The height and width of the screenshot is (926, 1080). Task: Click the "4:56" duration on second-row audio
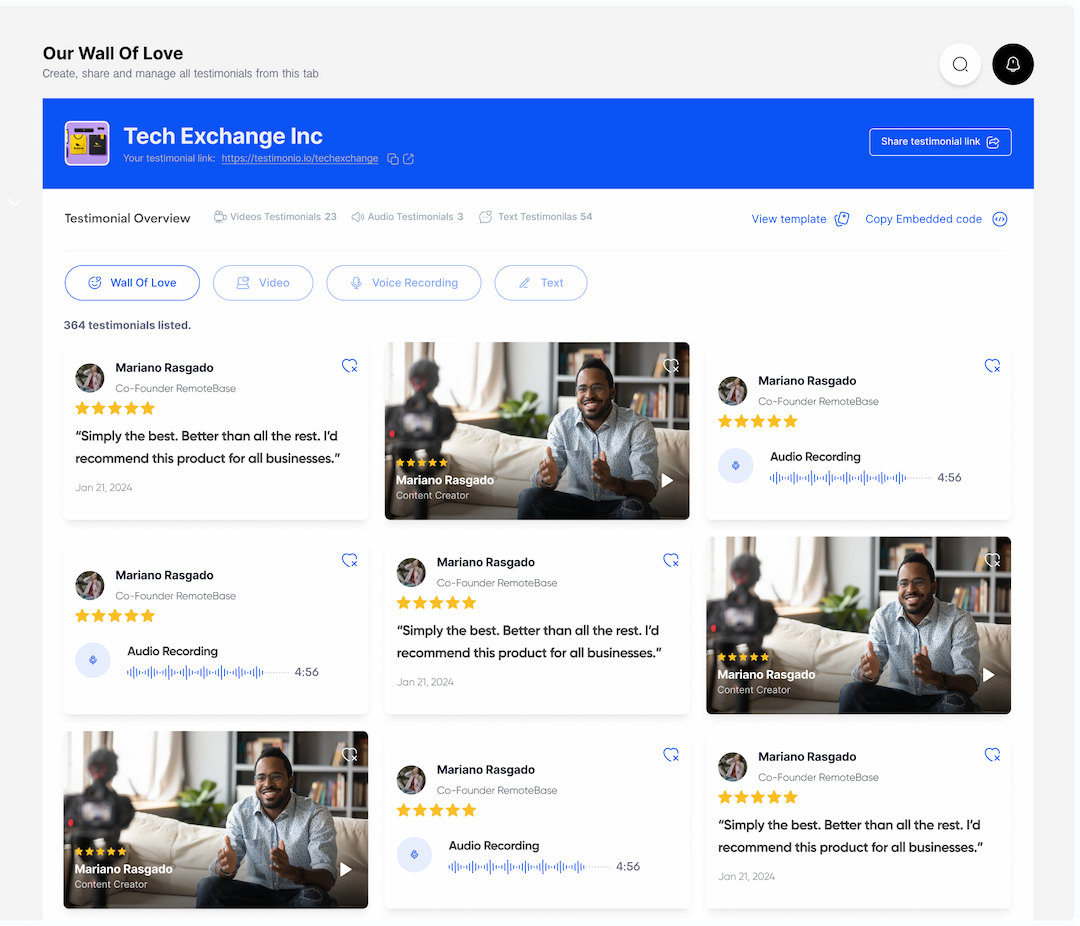307,672
